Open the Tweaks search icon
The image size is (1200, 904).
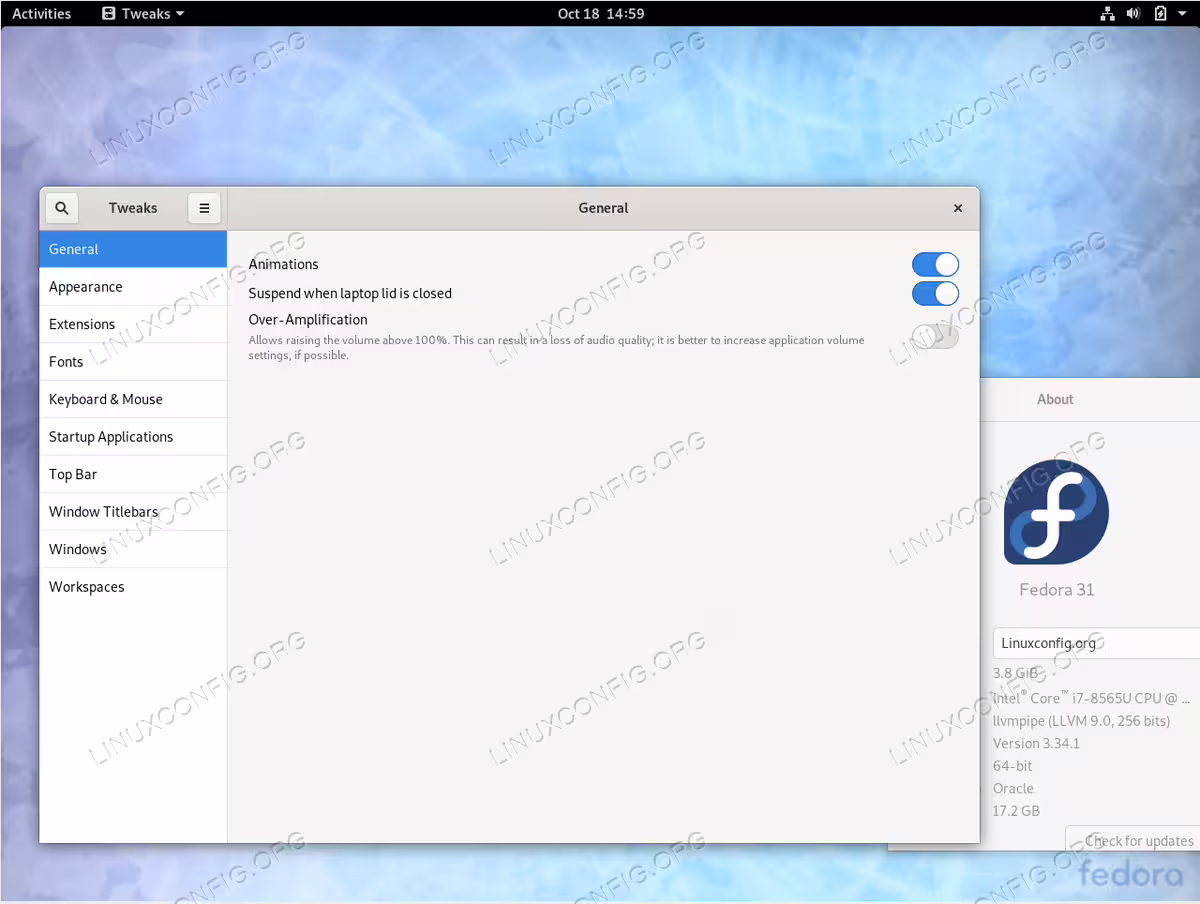pyautogui.click(x=62, y=208)
